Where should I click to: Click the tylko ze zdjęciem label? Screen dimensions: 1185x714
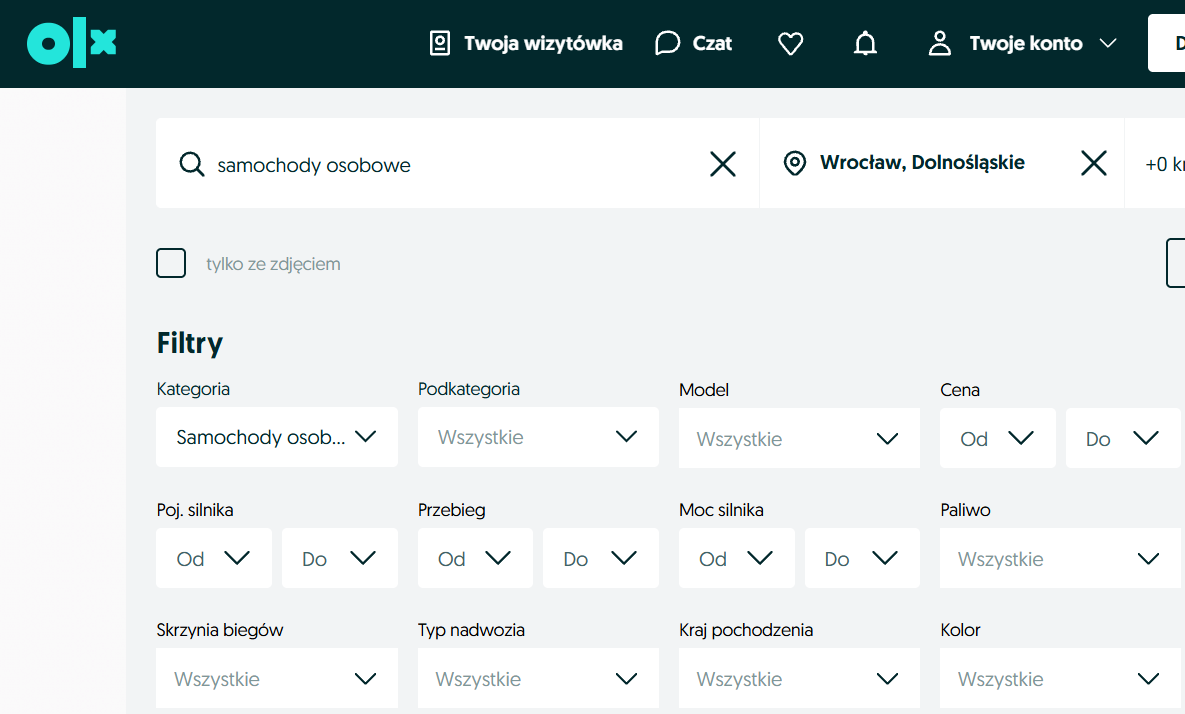pyautogui.click(x=273, y=264)
